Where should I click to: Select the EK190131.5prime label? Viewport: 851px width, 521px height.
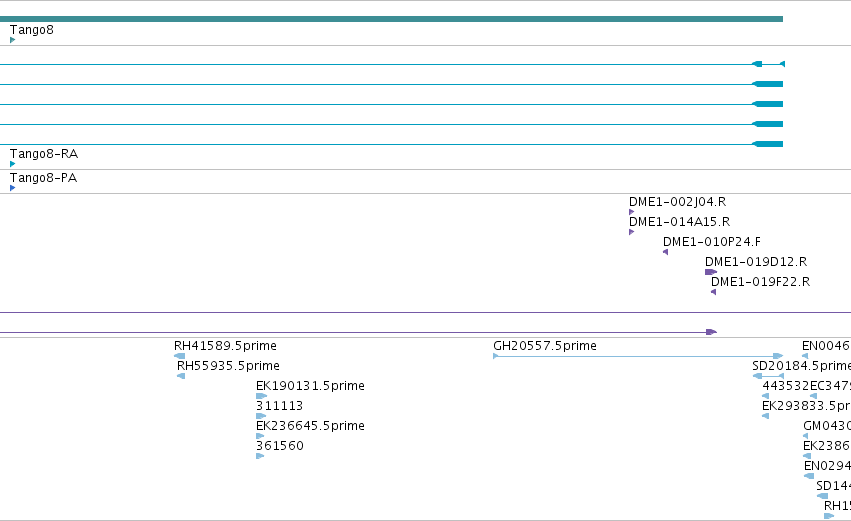click(x=310, y=386)
